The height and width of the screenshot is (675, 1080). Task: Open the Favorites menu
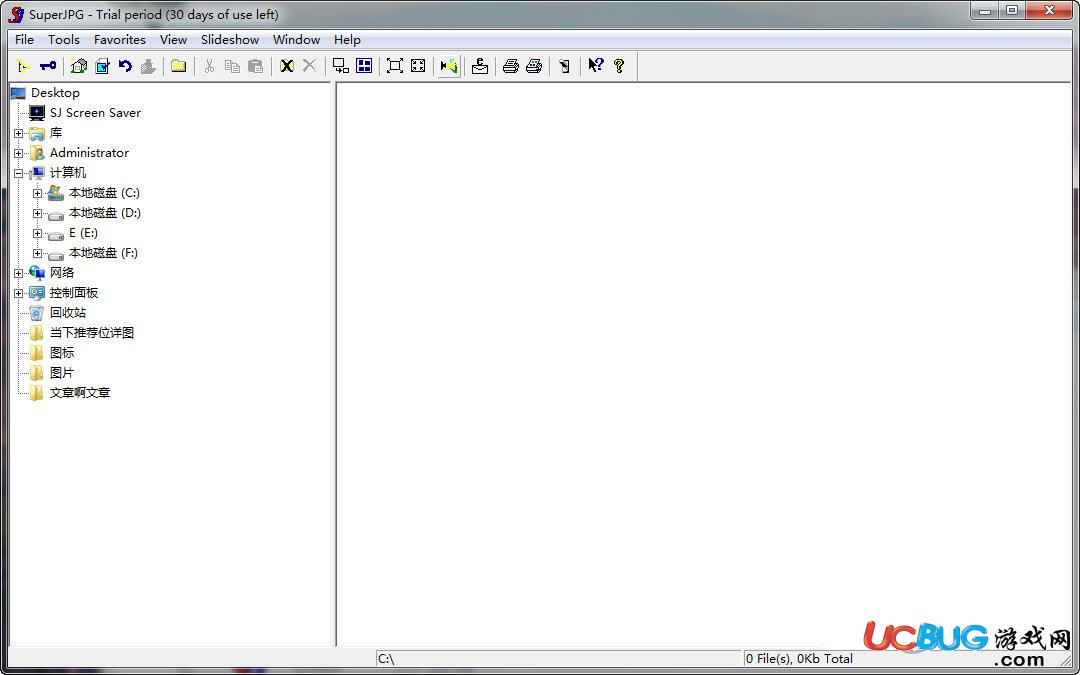click(120, 40)
